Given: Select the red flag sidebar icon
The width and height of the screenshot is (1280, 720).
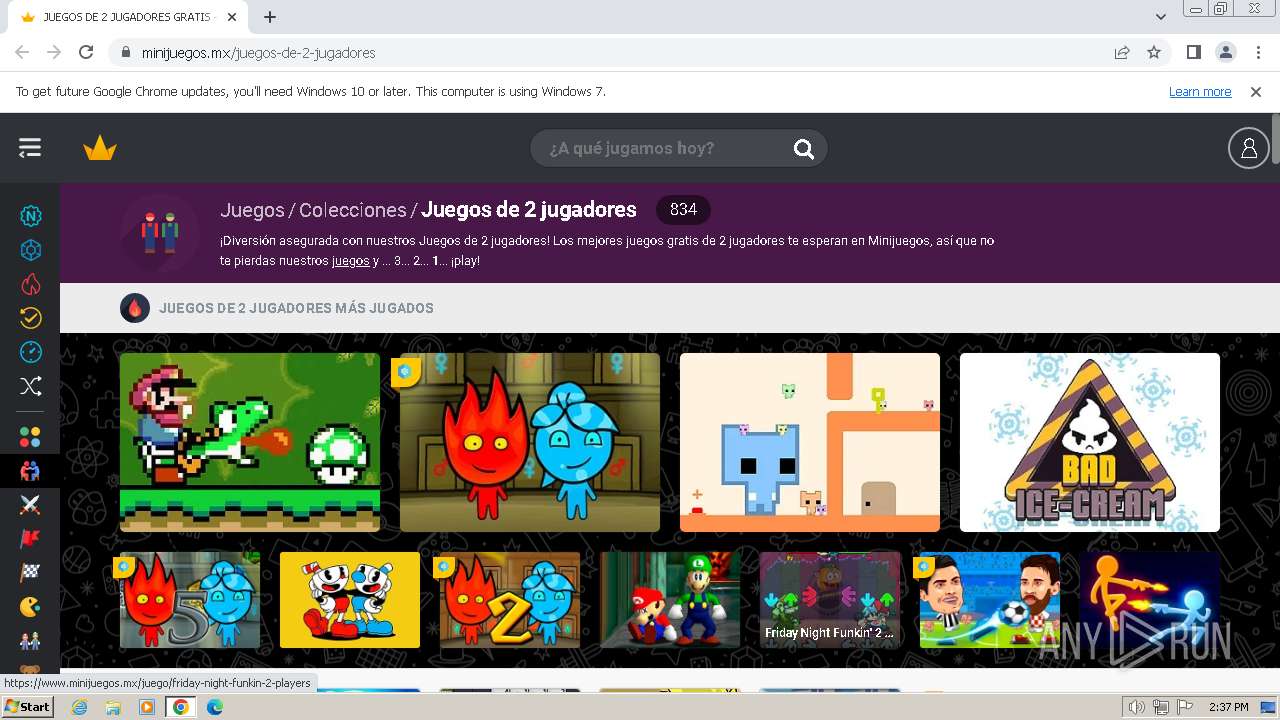Looking at the screenshot, I should [31, 539].
